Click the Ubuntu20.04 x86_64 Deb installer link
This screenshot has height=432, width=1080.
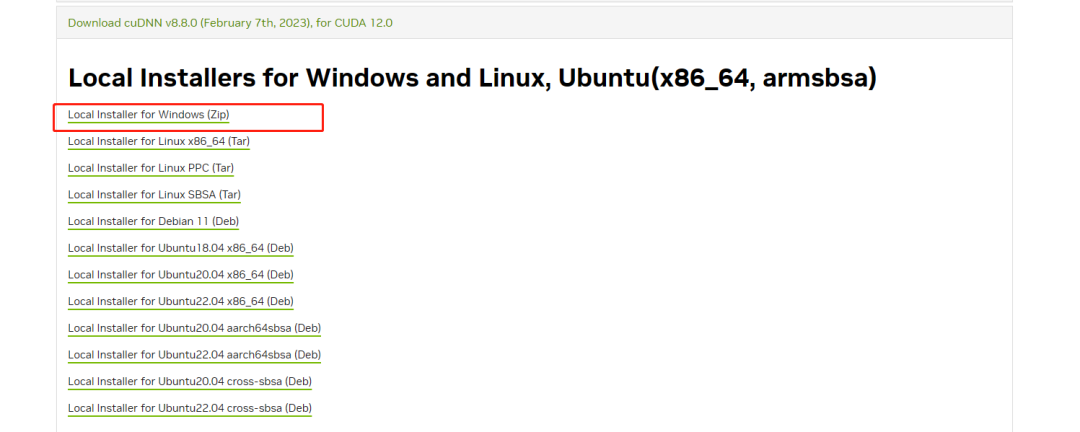tap(180, 275)
